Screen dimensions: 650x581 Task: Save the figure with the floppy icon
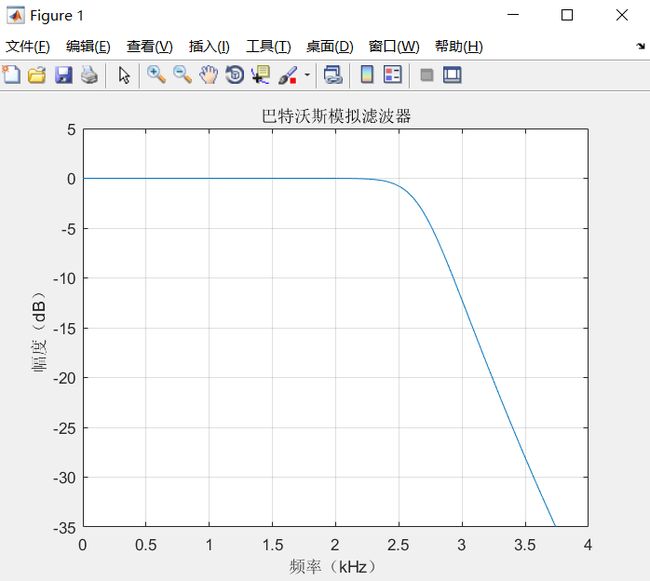pyautogui.click(x=63, y=75)
